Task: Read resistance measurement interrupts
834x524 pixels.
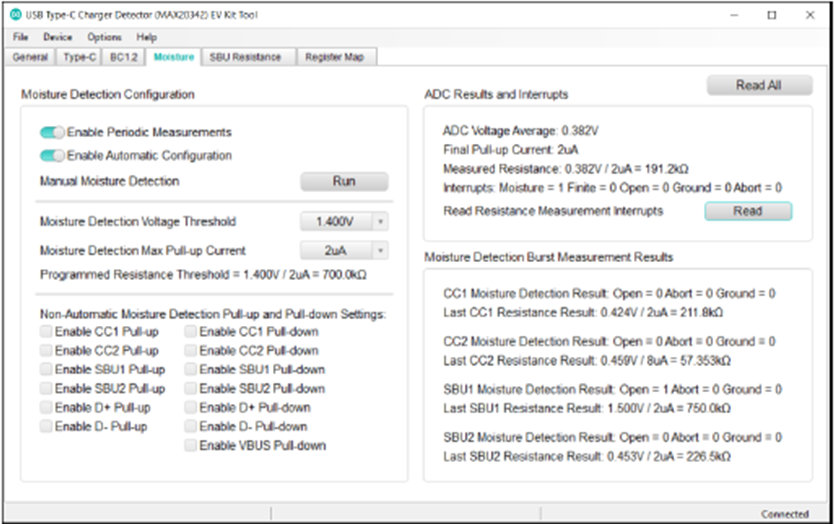Action: coord(748,211)
